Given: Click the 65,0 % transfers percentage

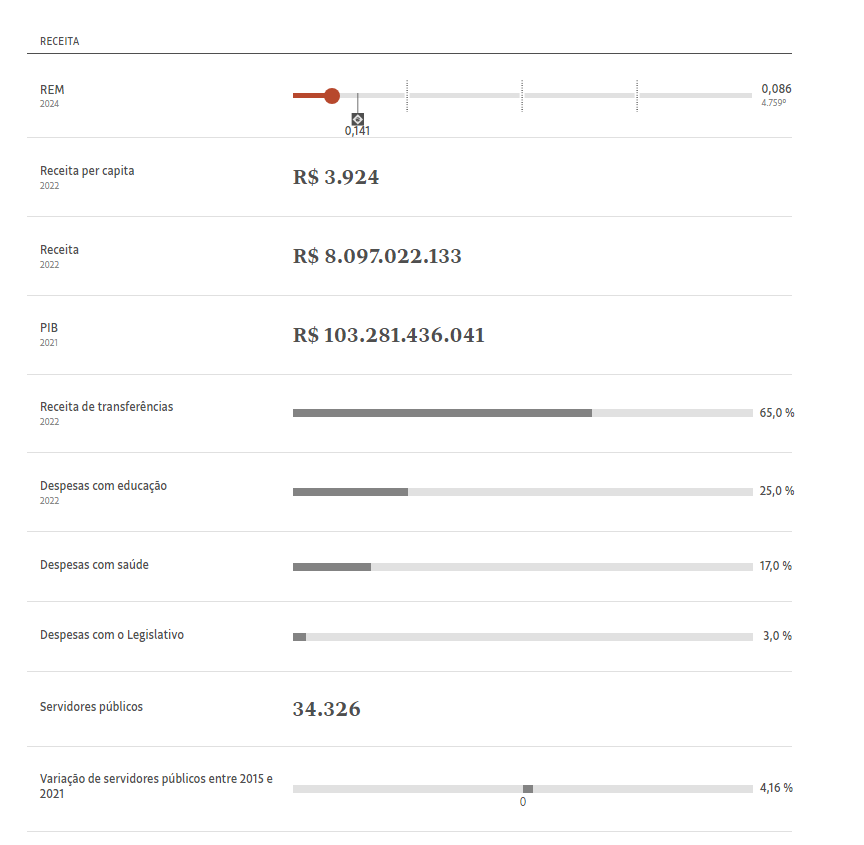Looking at the screenshot, I should (x=777, y=413).
